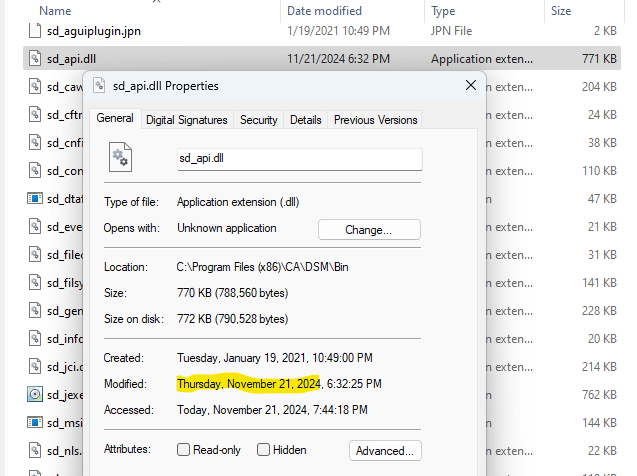
Task: Click the Properties title bar file icon
Action: click(99, 85)
